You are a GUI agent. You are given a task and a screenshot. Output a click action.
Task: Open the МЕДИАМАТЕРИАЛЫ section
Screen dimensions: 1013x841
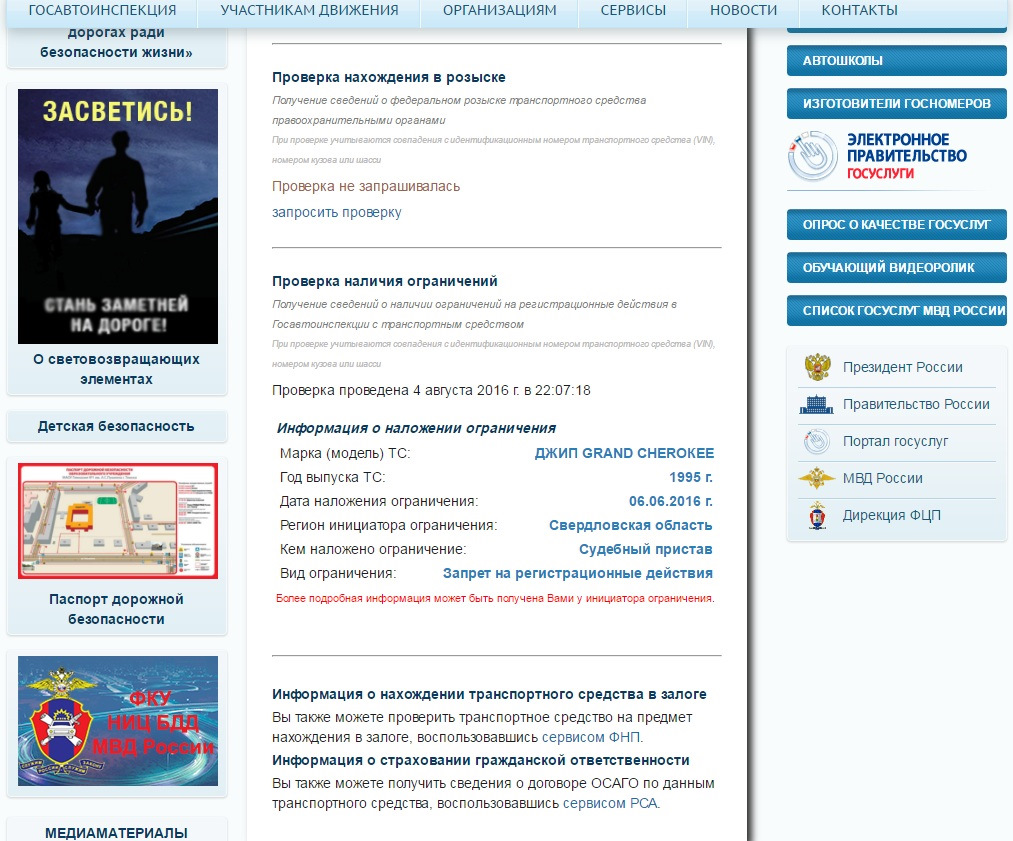(x=116, y=833)
